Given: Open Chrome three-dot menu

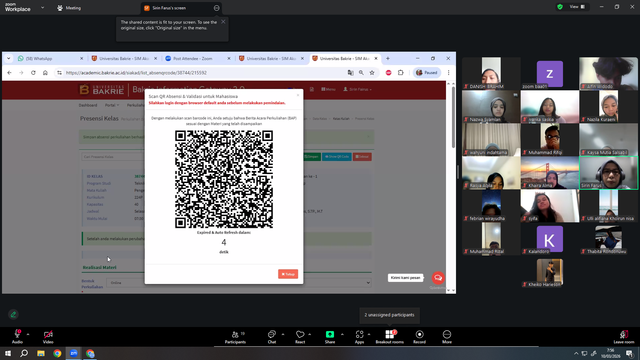Looking at the screenshot, I should pos(448,73).
